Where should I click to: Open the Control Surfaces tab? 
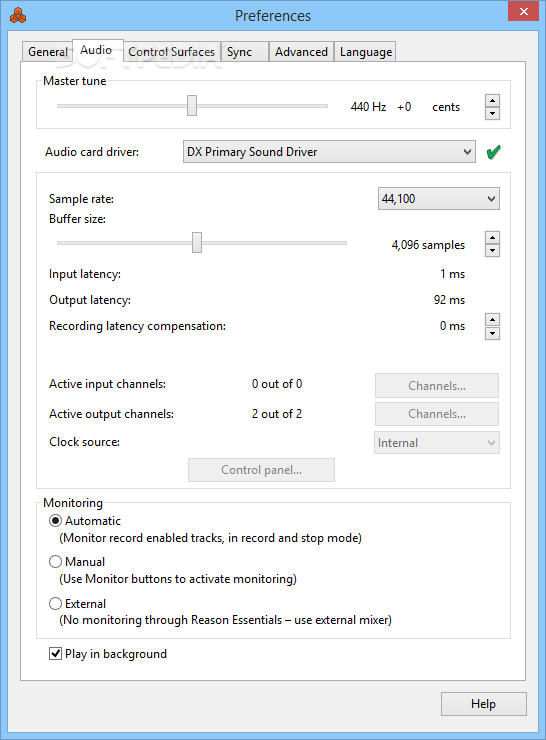172,51
